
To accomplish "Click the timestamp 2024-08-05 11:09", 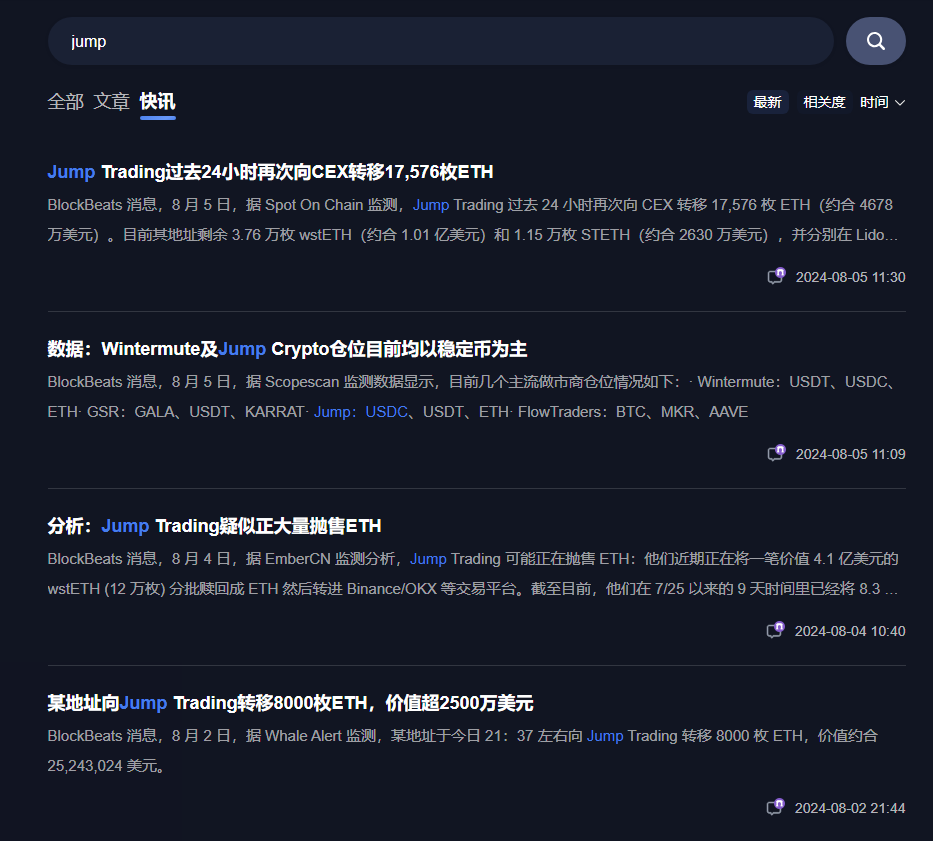I will point(850,454).
